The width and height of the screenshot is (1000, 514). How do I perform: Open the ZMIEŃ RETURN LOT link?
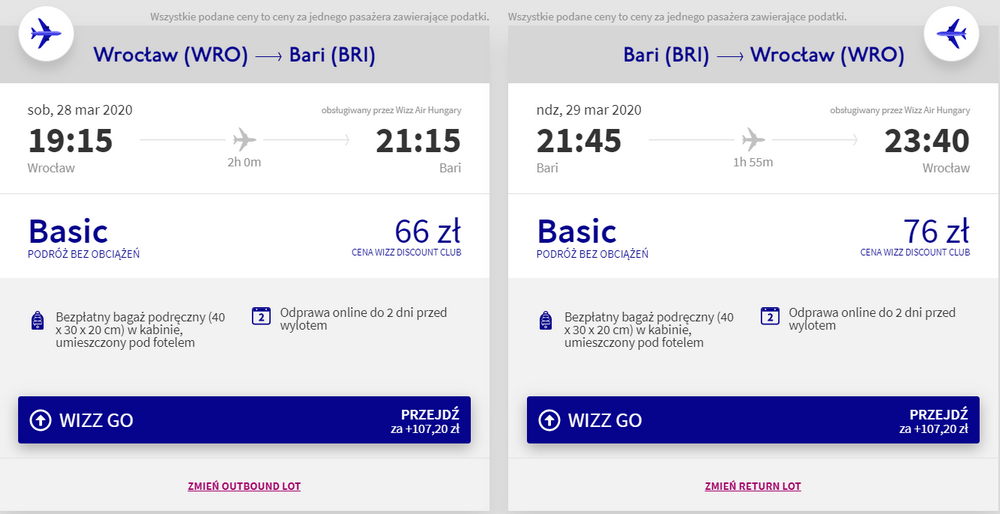[752, 486]
